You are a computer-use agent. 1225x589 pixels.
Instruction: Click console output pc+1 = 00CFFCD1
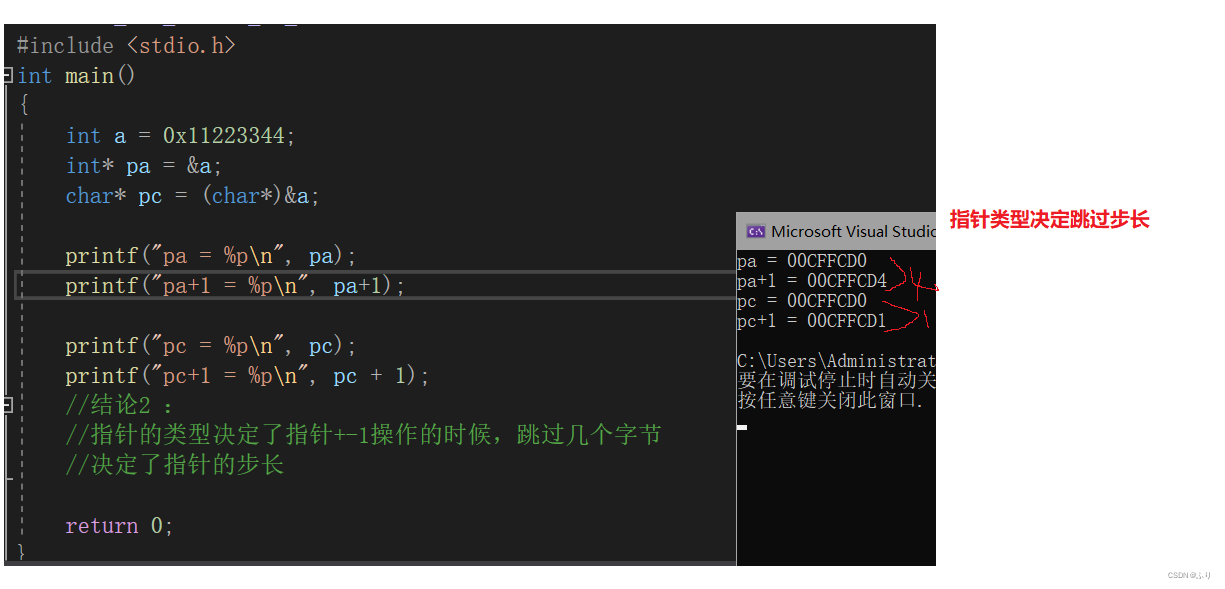click(x=812, y=320)
